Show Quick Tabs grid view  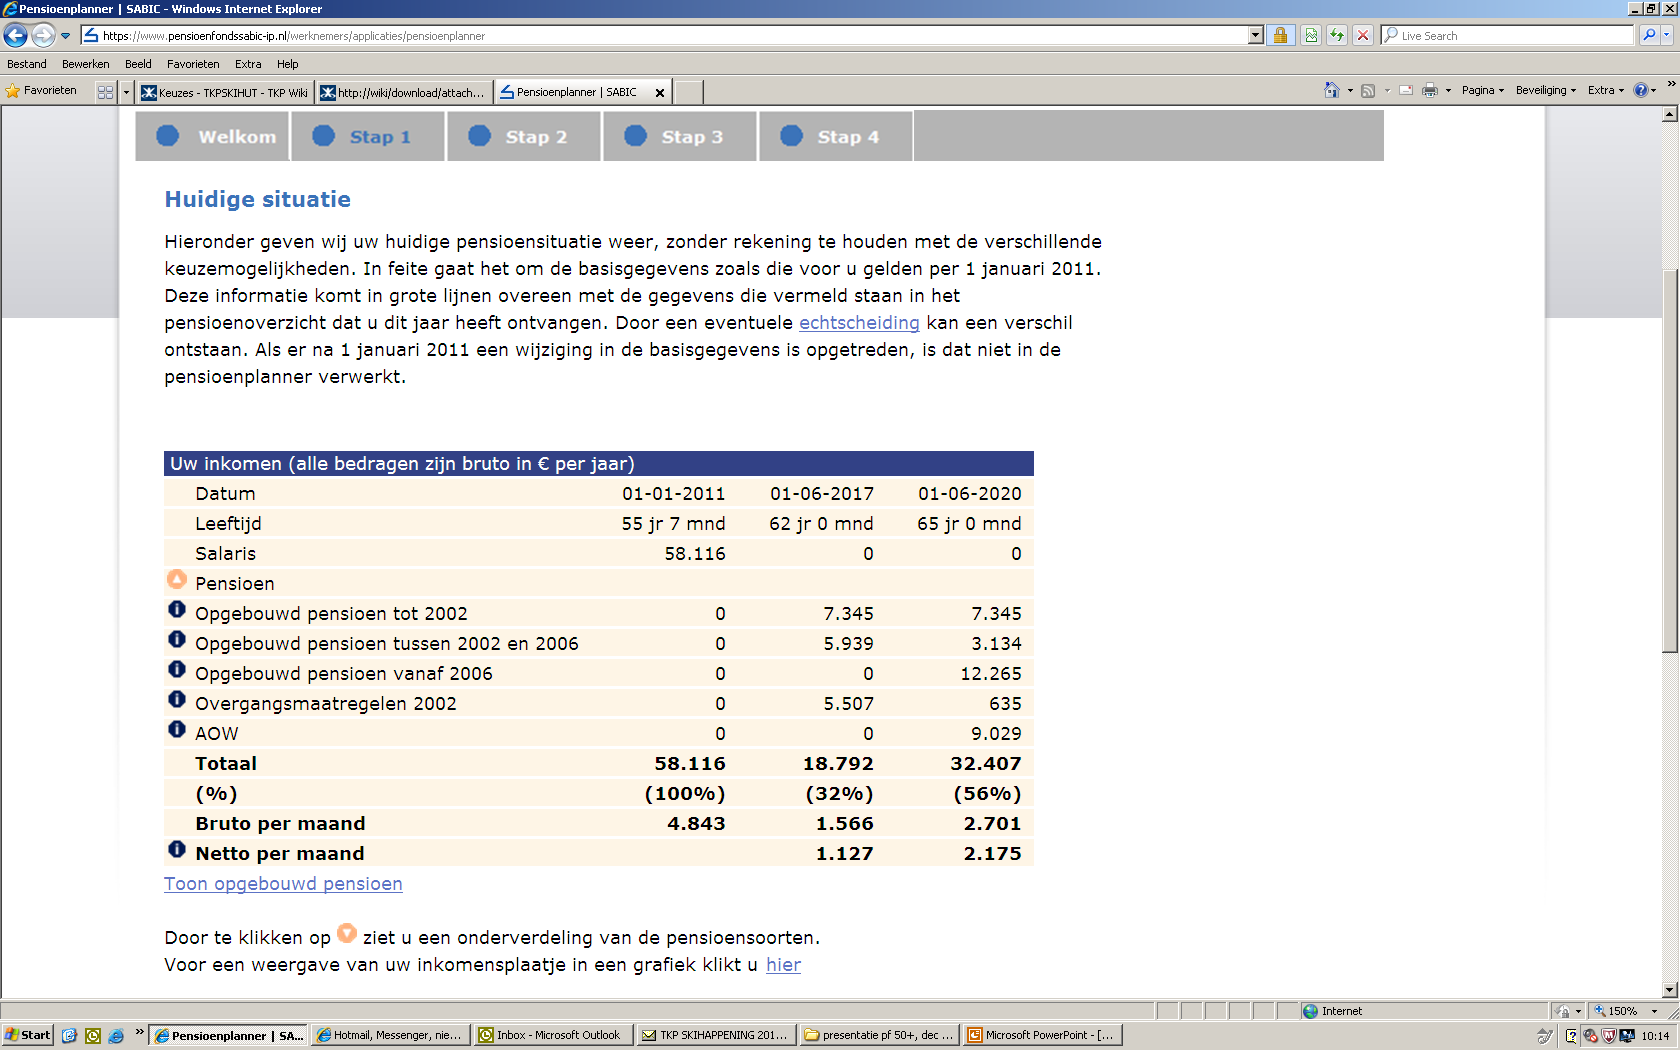[105, 92]
